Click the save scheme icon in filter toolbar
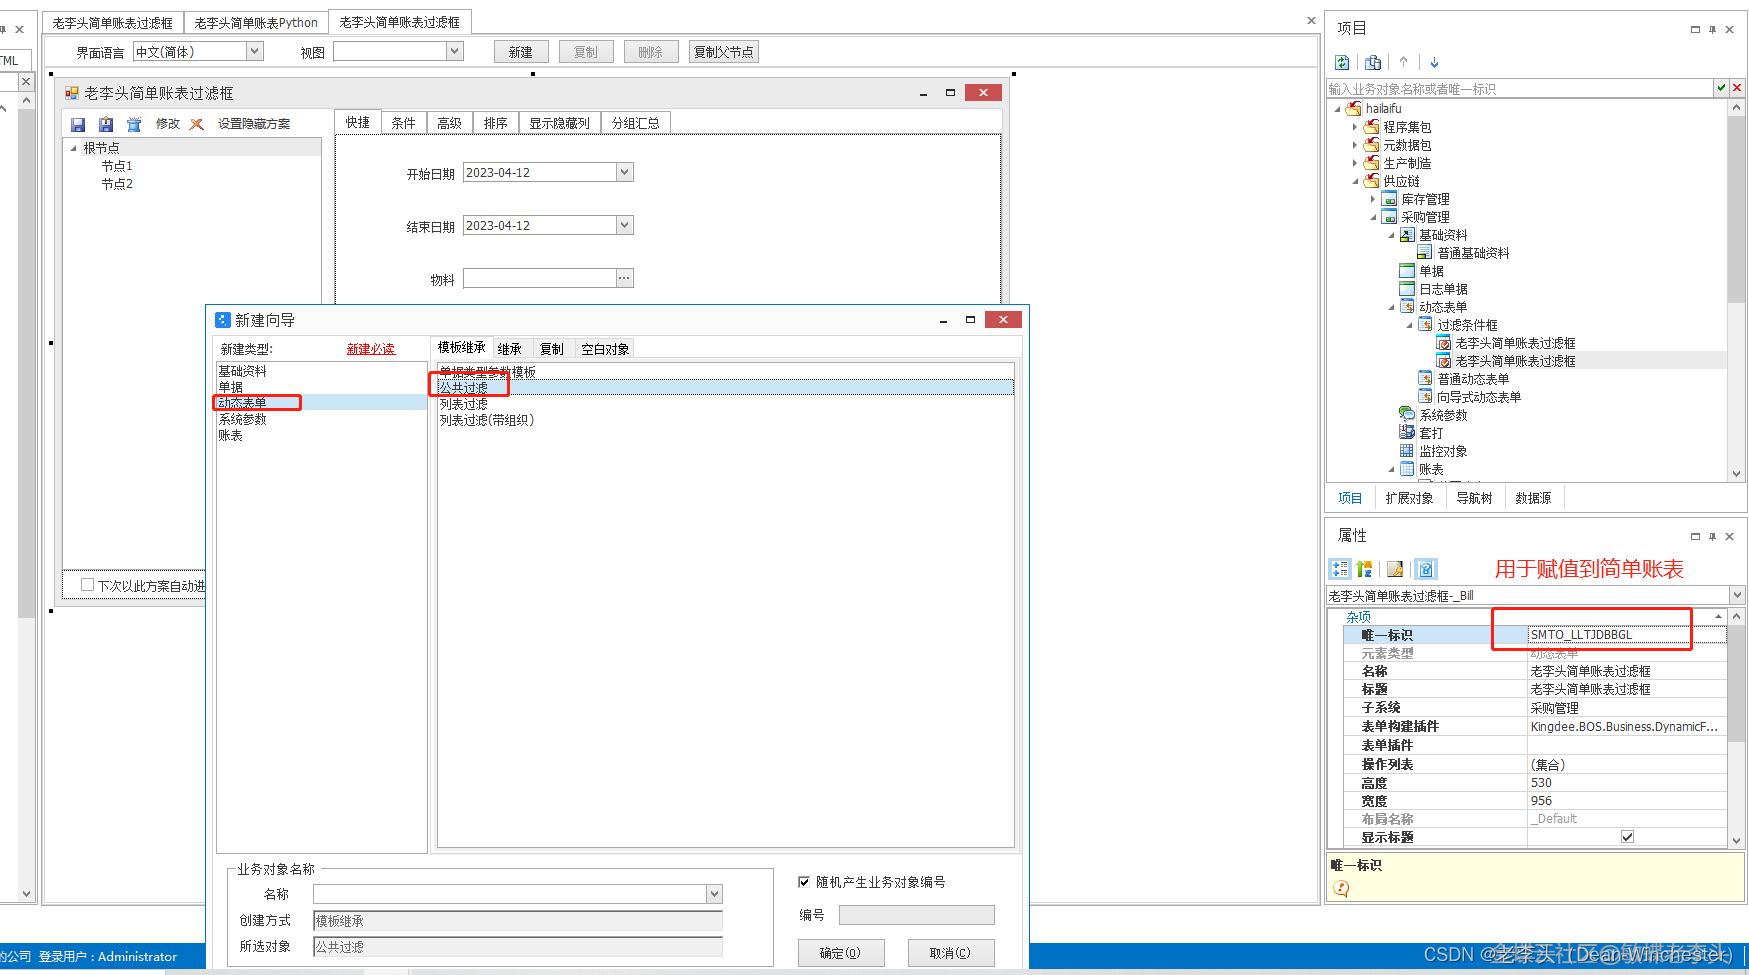1749x975 pixels. pos(78,125)
